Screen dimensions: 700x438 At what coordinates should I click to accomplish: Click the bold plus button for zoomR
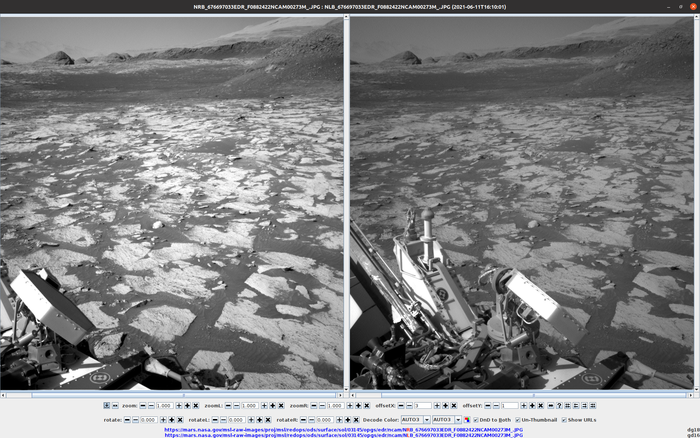358,405
